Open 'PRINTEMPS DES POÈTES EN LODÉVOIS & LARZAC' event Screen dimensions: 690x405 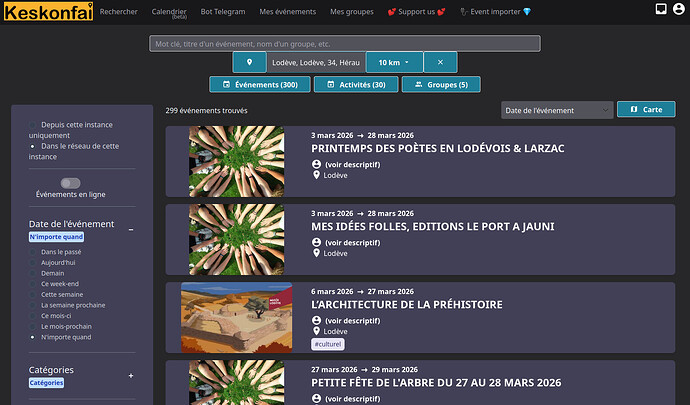pos(437,148)
